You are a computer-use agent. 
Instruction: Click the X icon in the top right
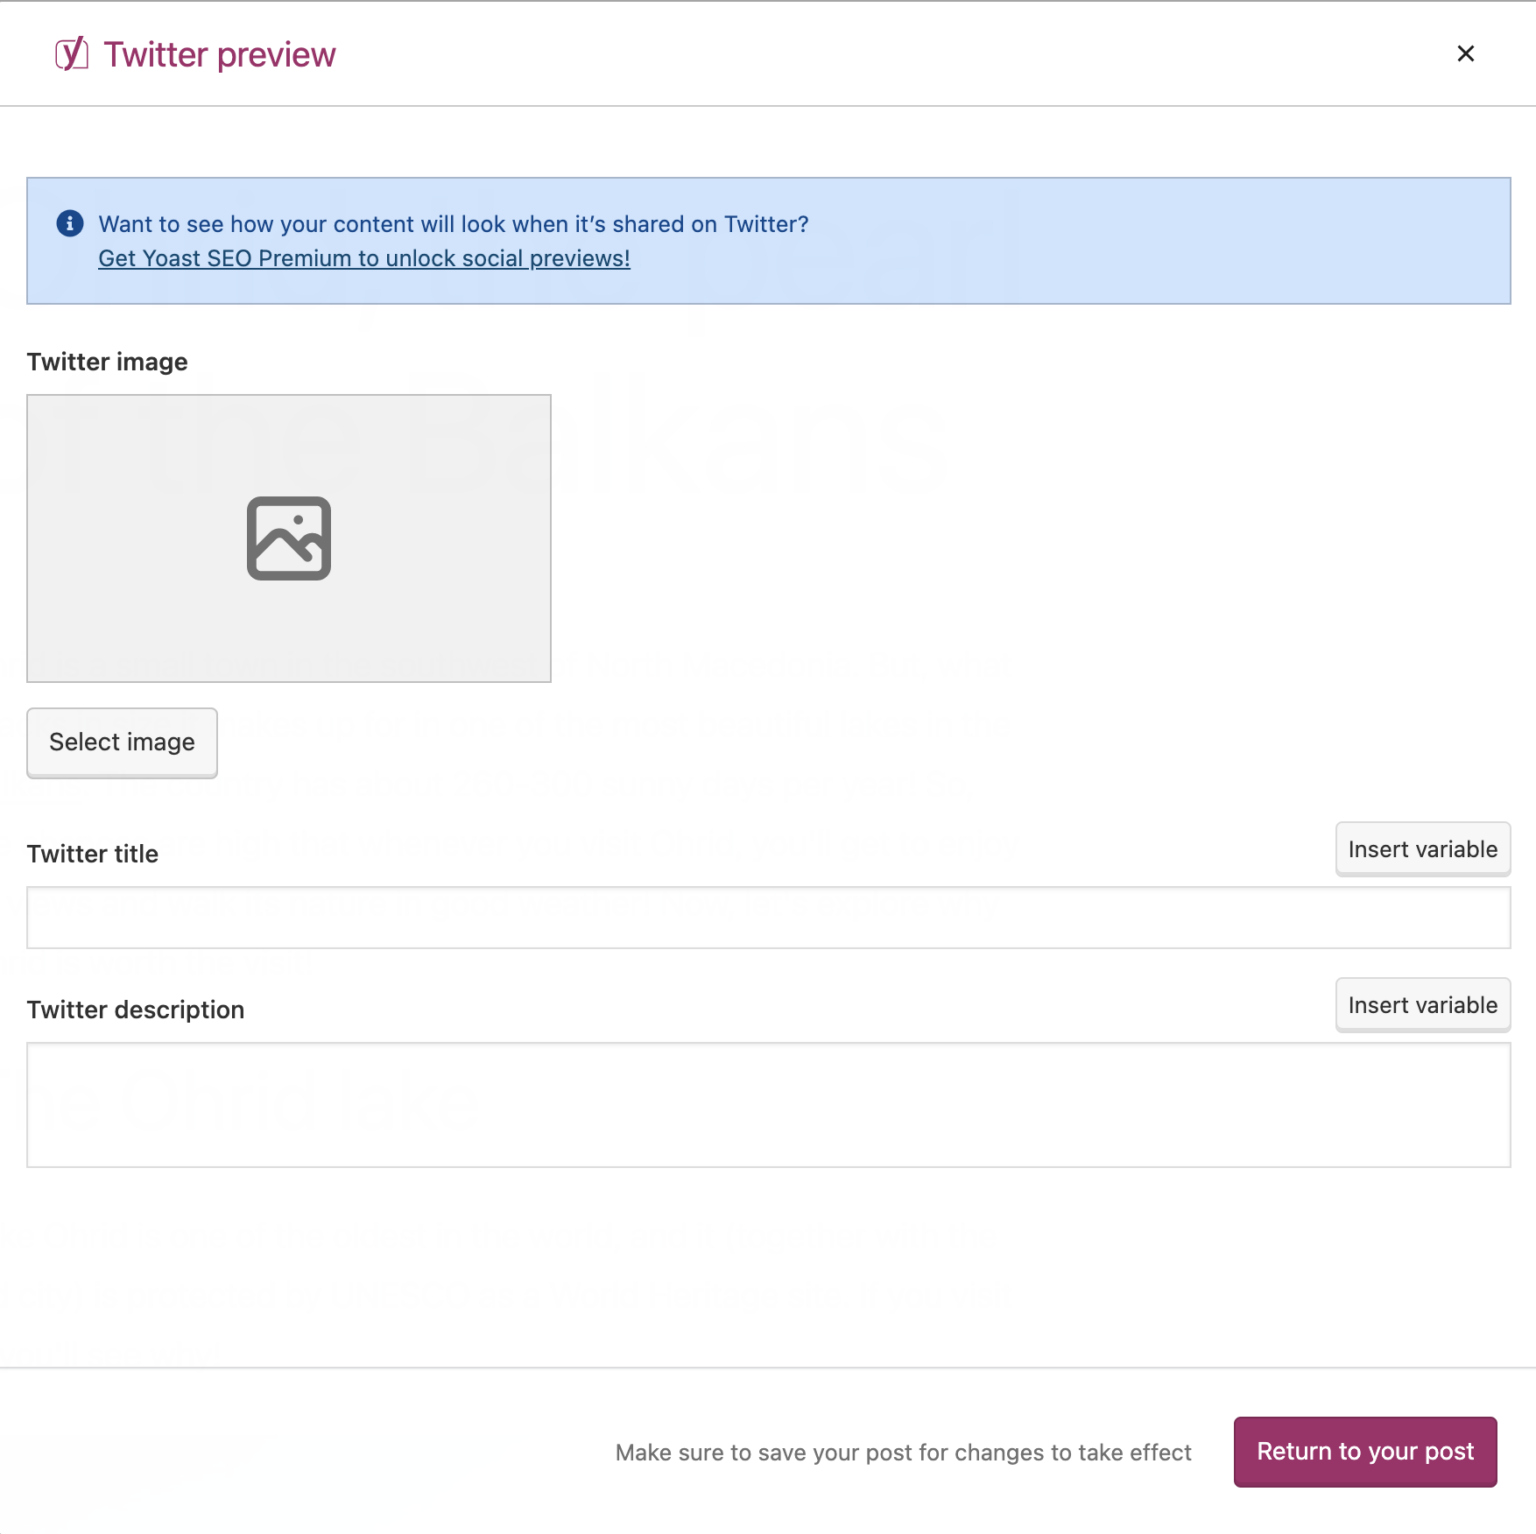coord(1465,53)
